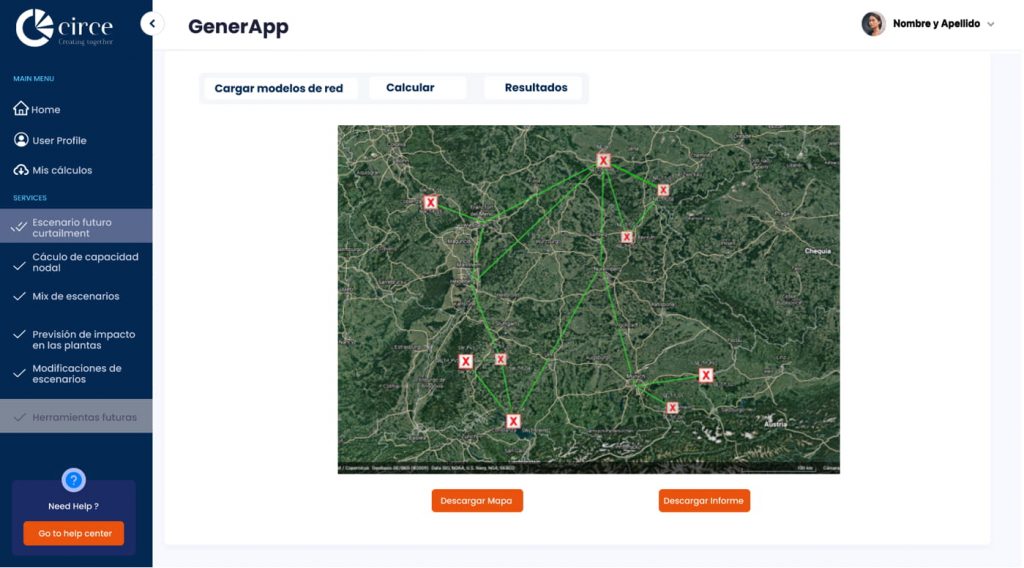Click Go to help center button

tap(74, 534)
